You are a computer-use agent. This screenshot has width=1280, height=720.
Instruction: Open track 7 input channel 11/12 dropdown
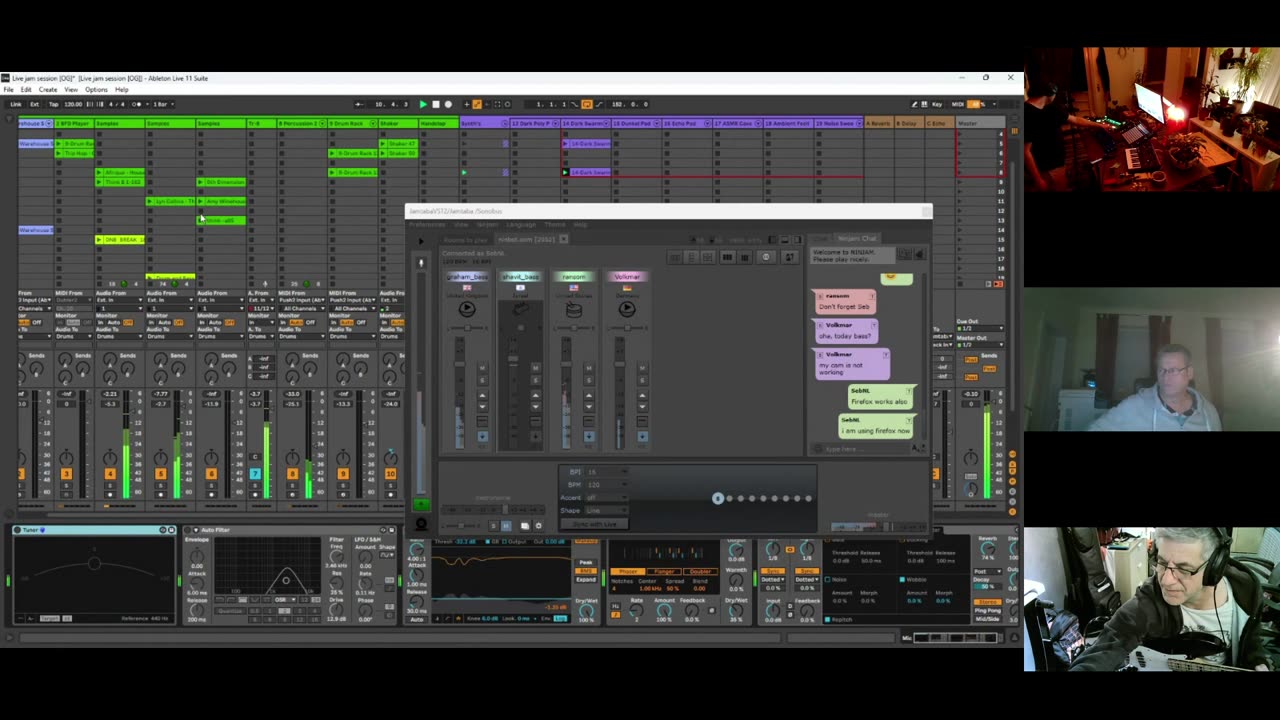pyautogui.click(x=262, y=308)
